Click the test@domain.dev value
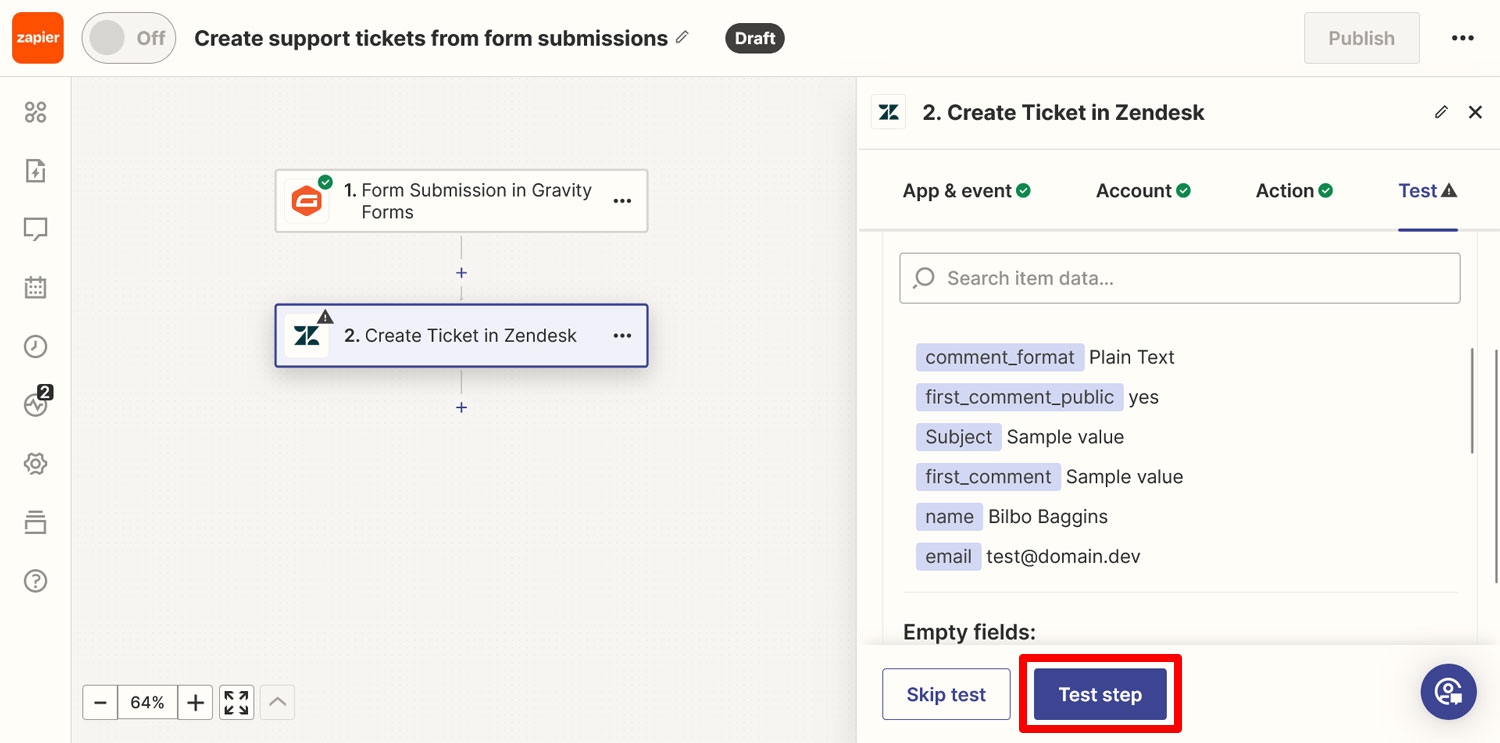1500x743 pixels. point(1063,557)
